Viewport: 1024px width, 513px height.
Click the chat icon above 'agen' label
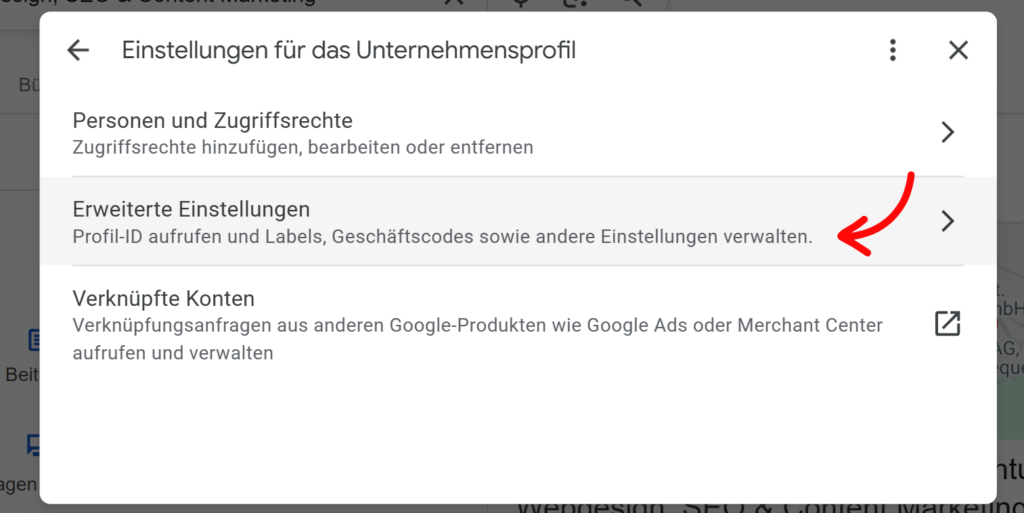34,443
